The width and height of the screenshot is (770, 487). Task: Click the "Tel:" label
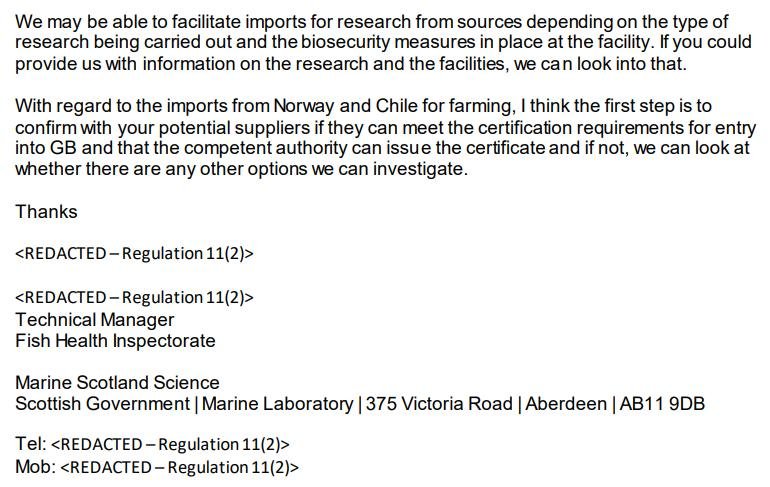point(30,444)
